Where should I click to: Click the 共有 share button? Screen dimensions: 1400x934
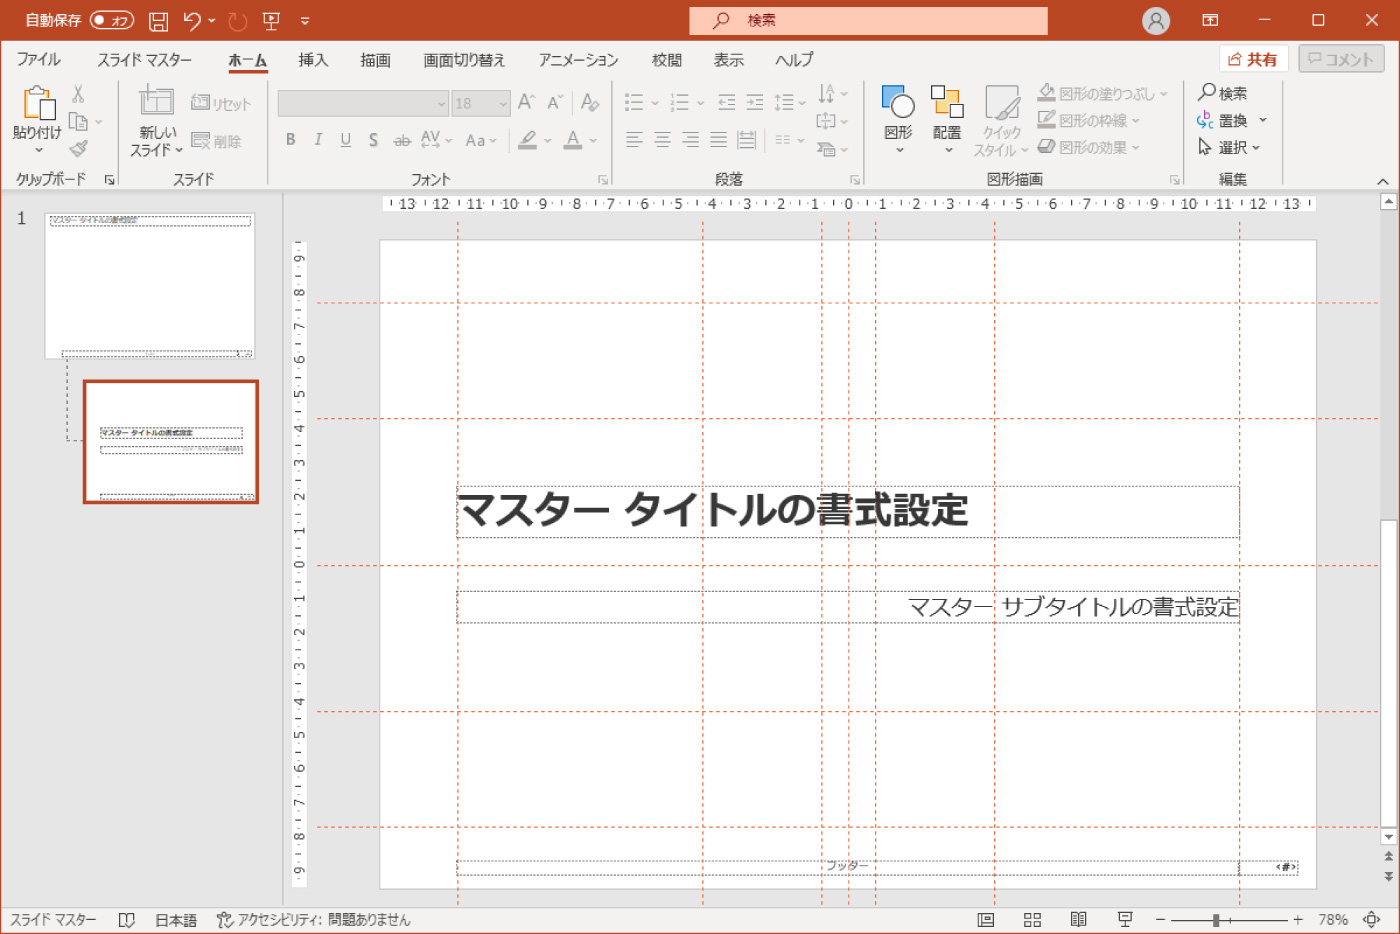[x=1254, y=59]
